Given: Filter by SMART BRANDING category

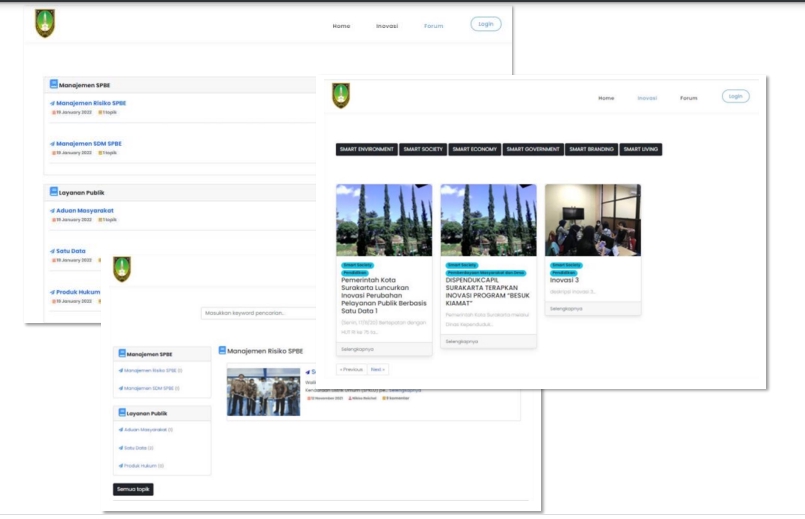Looking at the screenshot, I should point(591,149).
